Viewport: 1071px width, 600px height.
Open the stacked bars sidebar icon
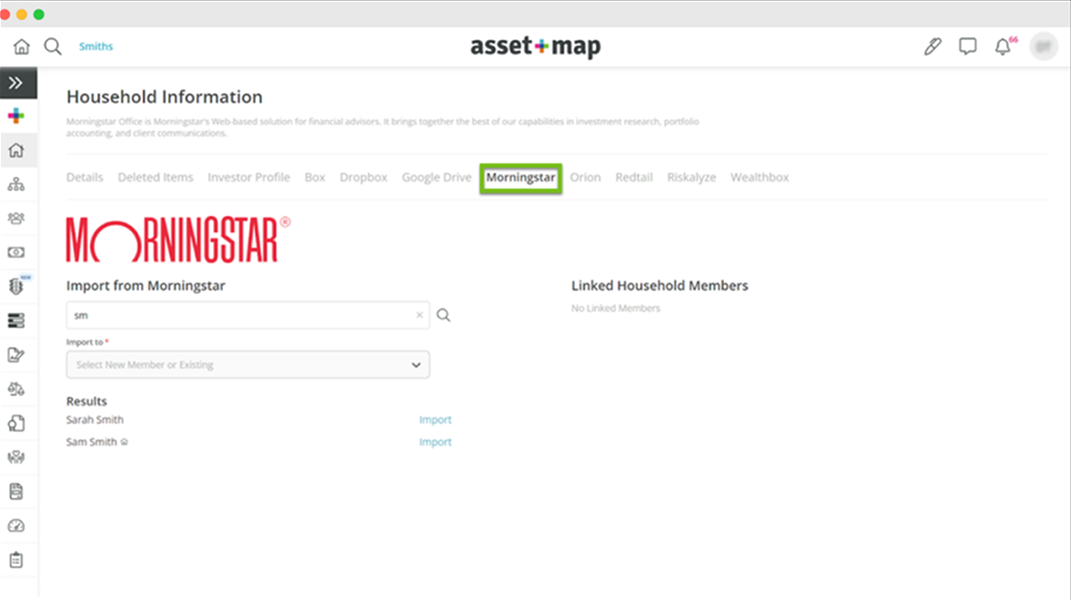coord(16,321)
